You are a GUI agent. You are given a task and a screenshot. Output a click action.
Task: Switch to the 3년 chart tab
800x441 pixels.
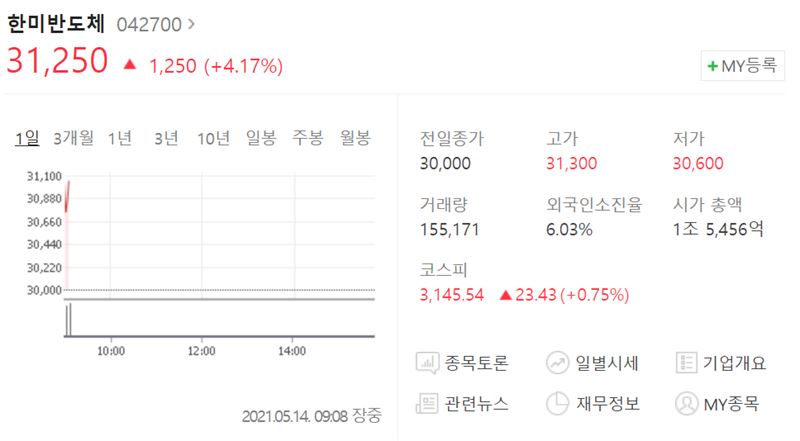click(x=166, y=138)
